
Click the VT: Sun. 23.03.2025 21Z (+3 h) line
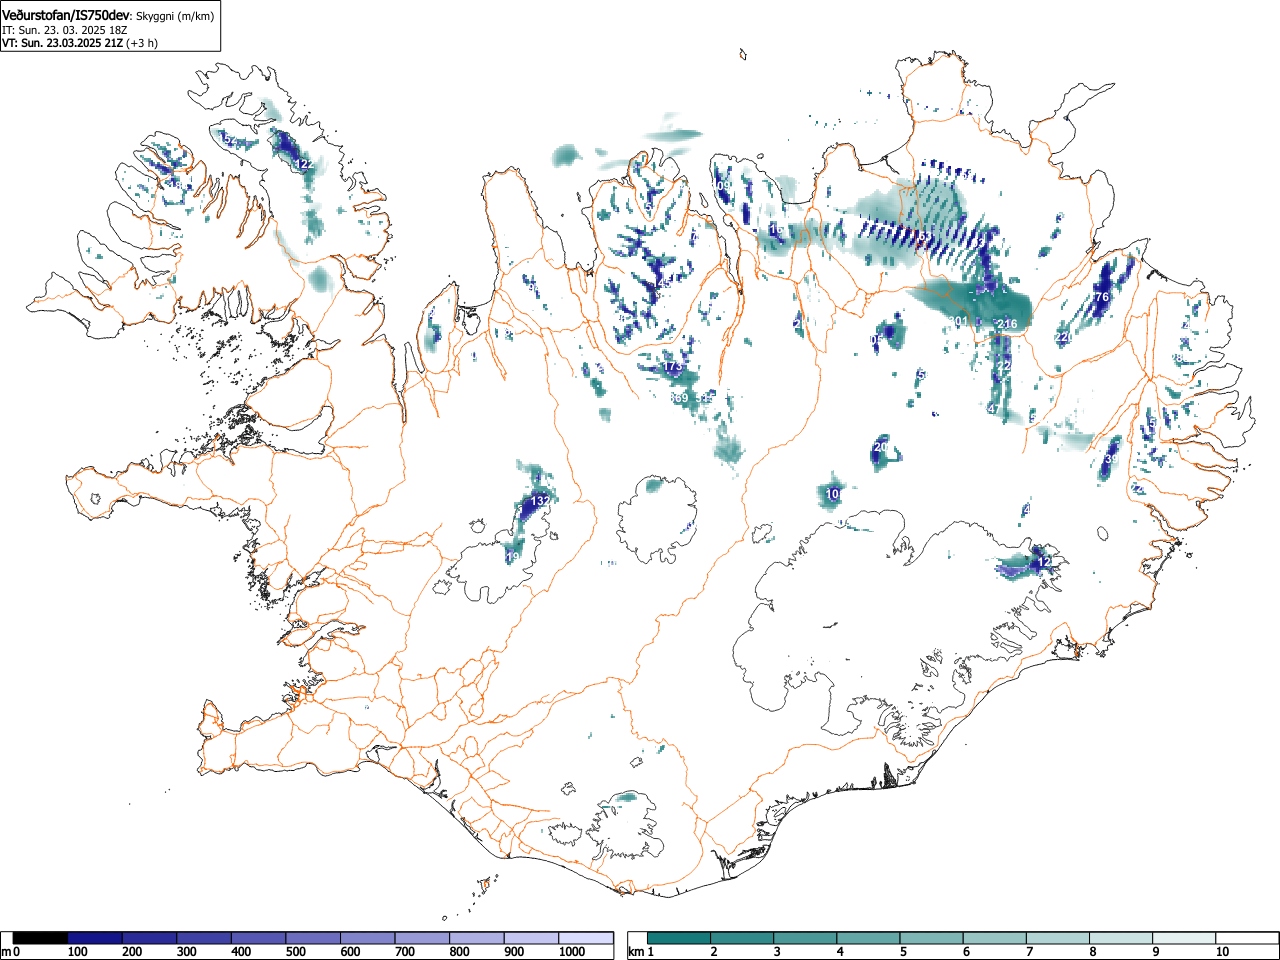click(x=80, y=43)
